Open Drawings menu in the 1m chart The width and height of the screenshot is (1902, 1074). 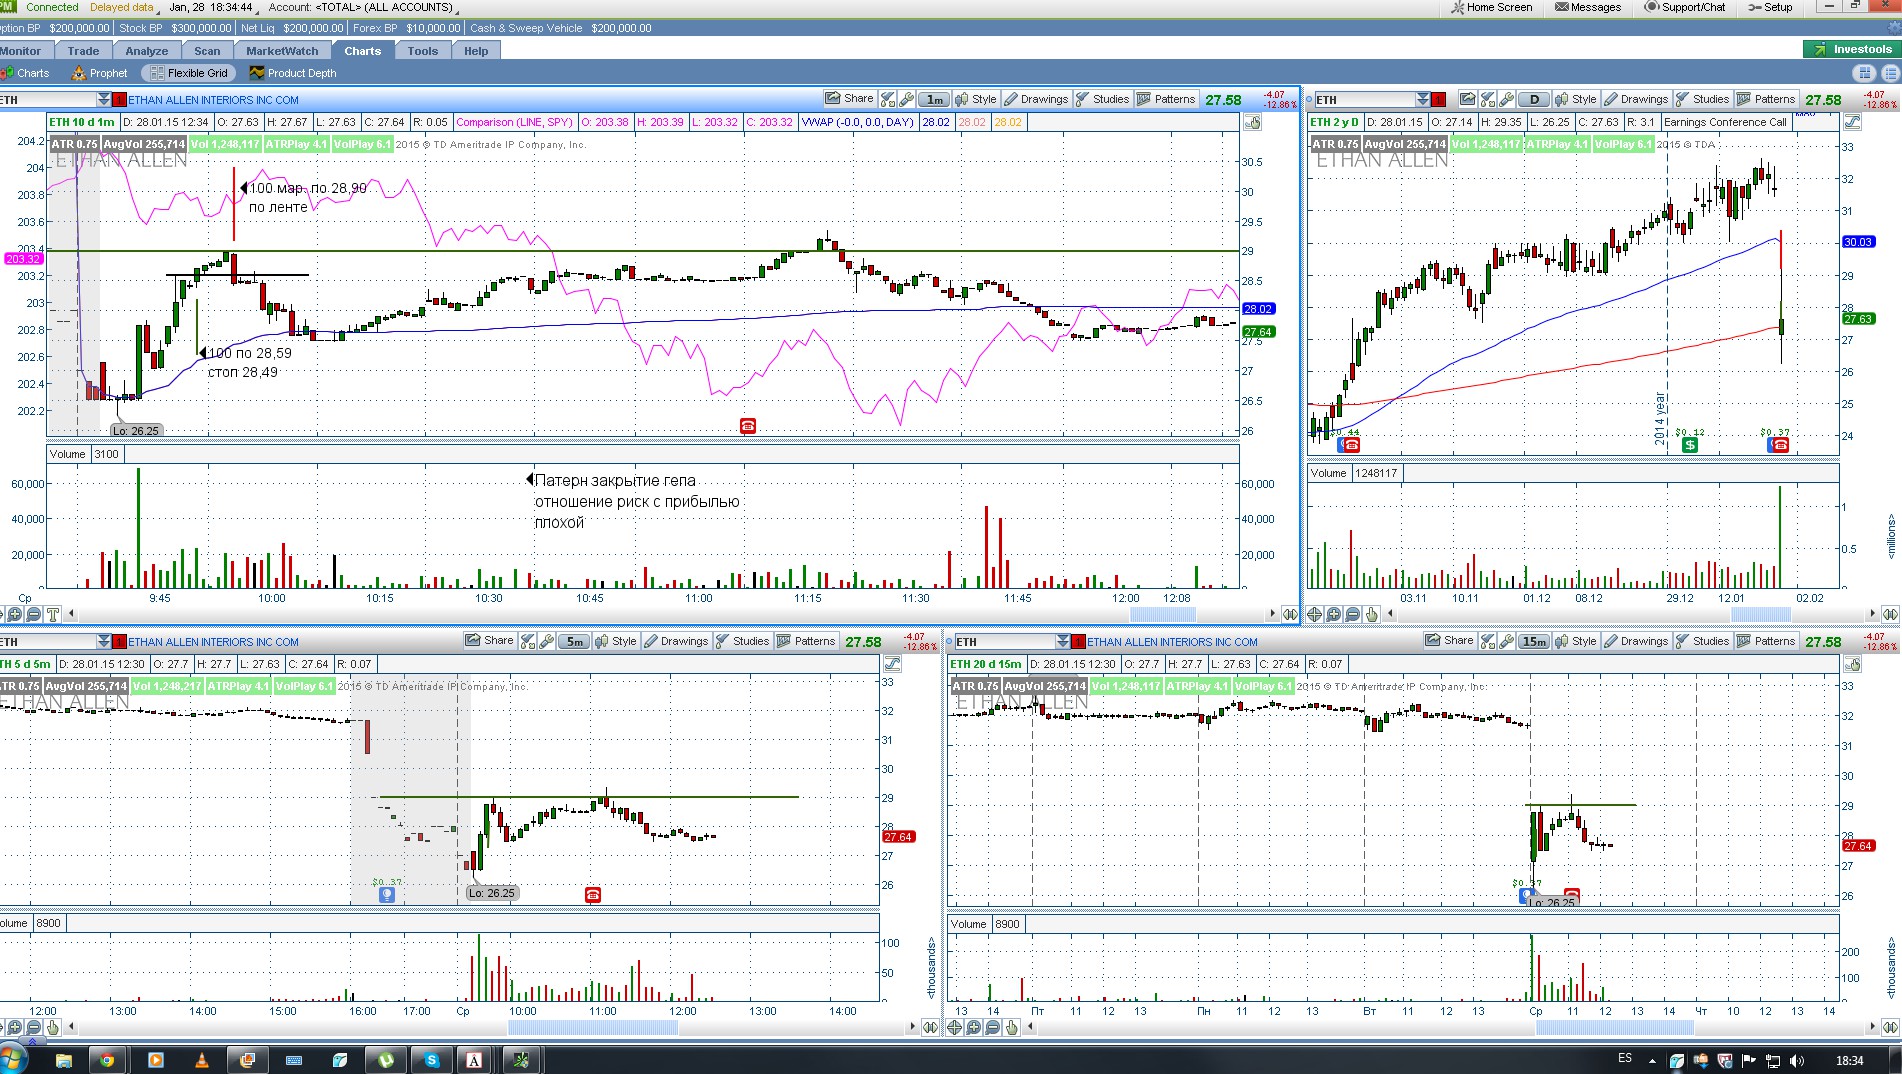point(1036,99)
